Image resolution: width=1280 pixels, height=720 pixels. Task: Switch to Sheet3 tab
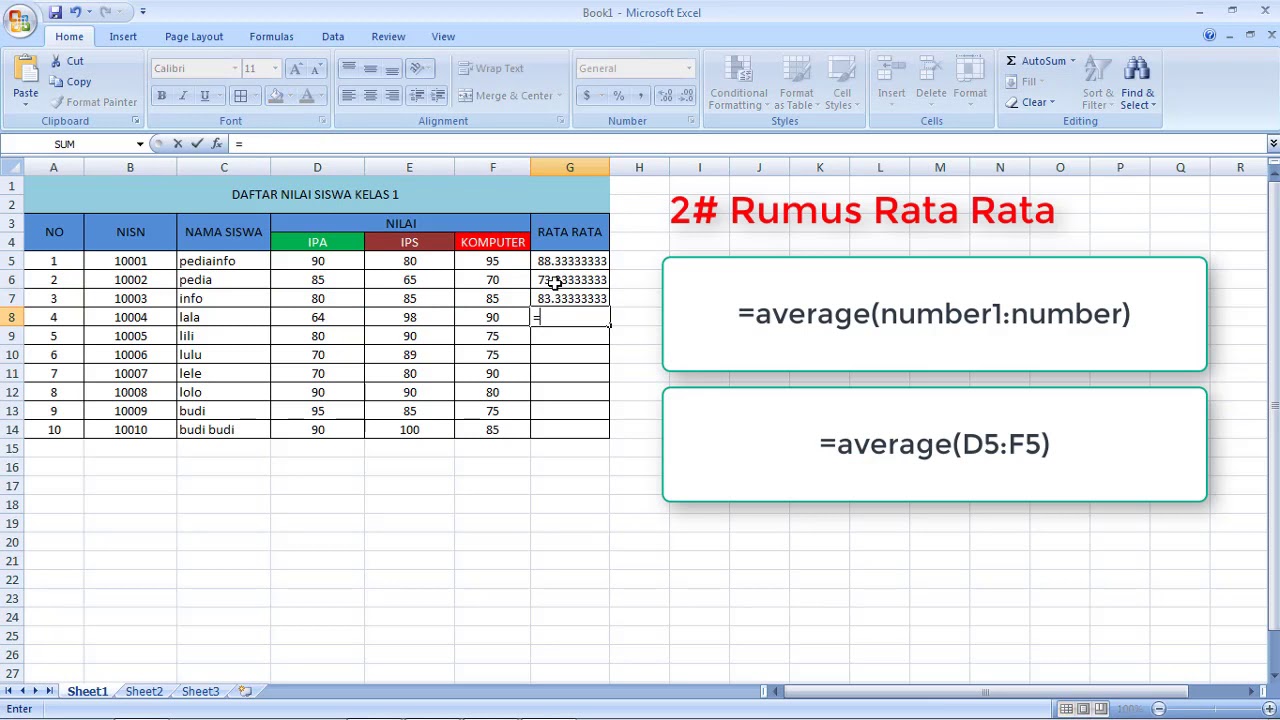click(200, 692)
